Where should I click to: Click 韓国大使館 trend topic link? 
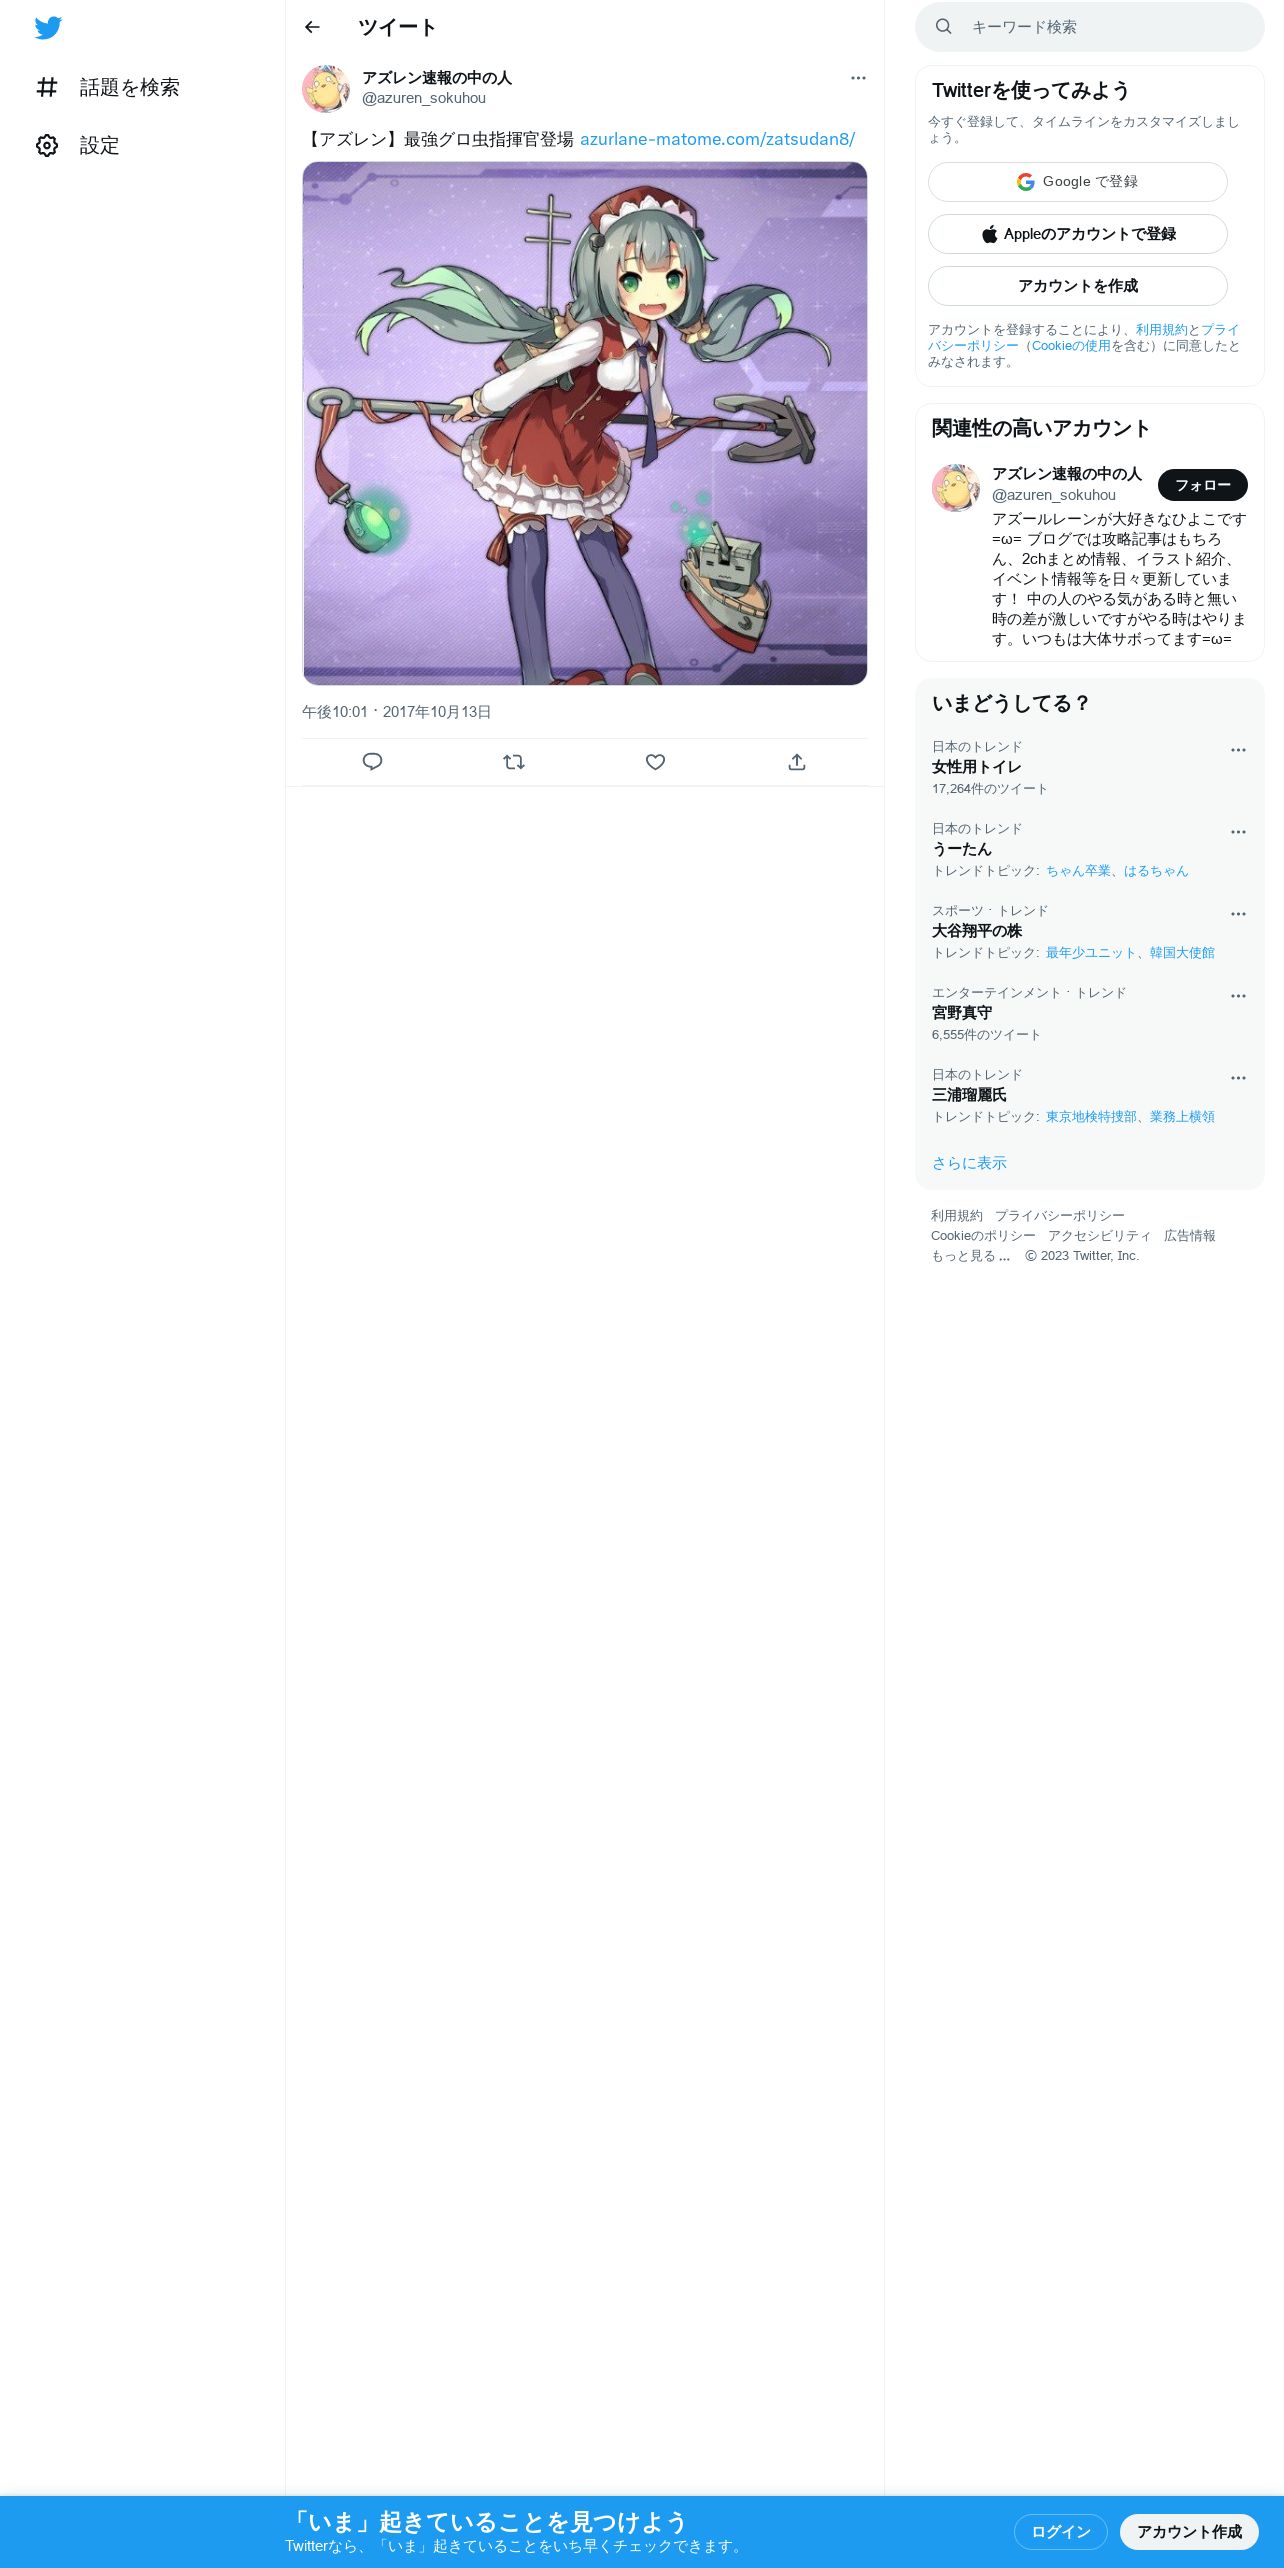[x=1182, y=953]
